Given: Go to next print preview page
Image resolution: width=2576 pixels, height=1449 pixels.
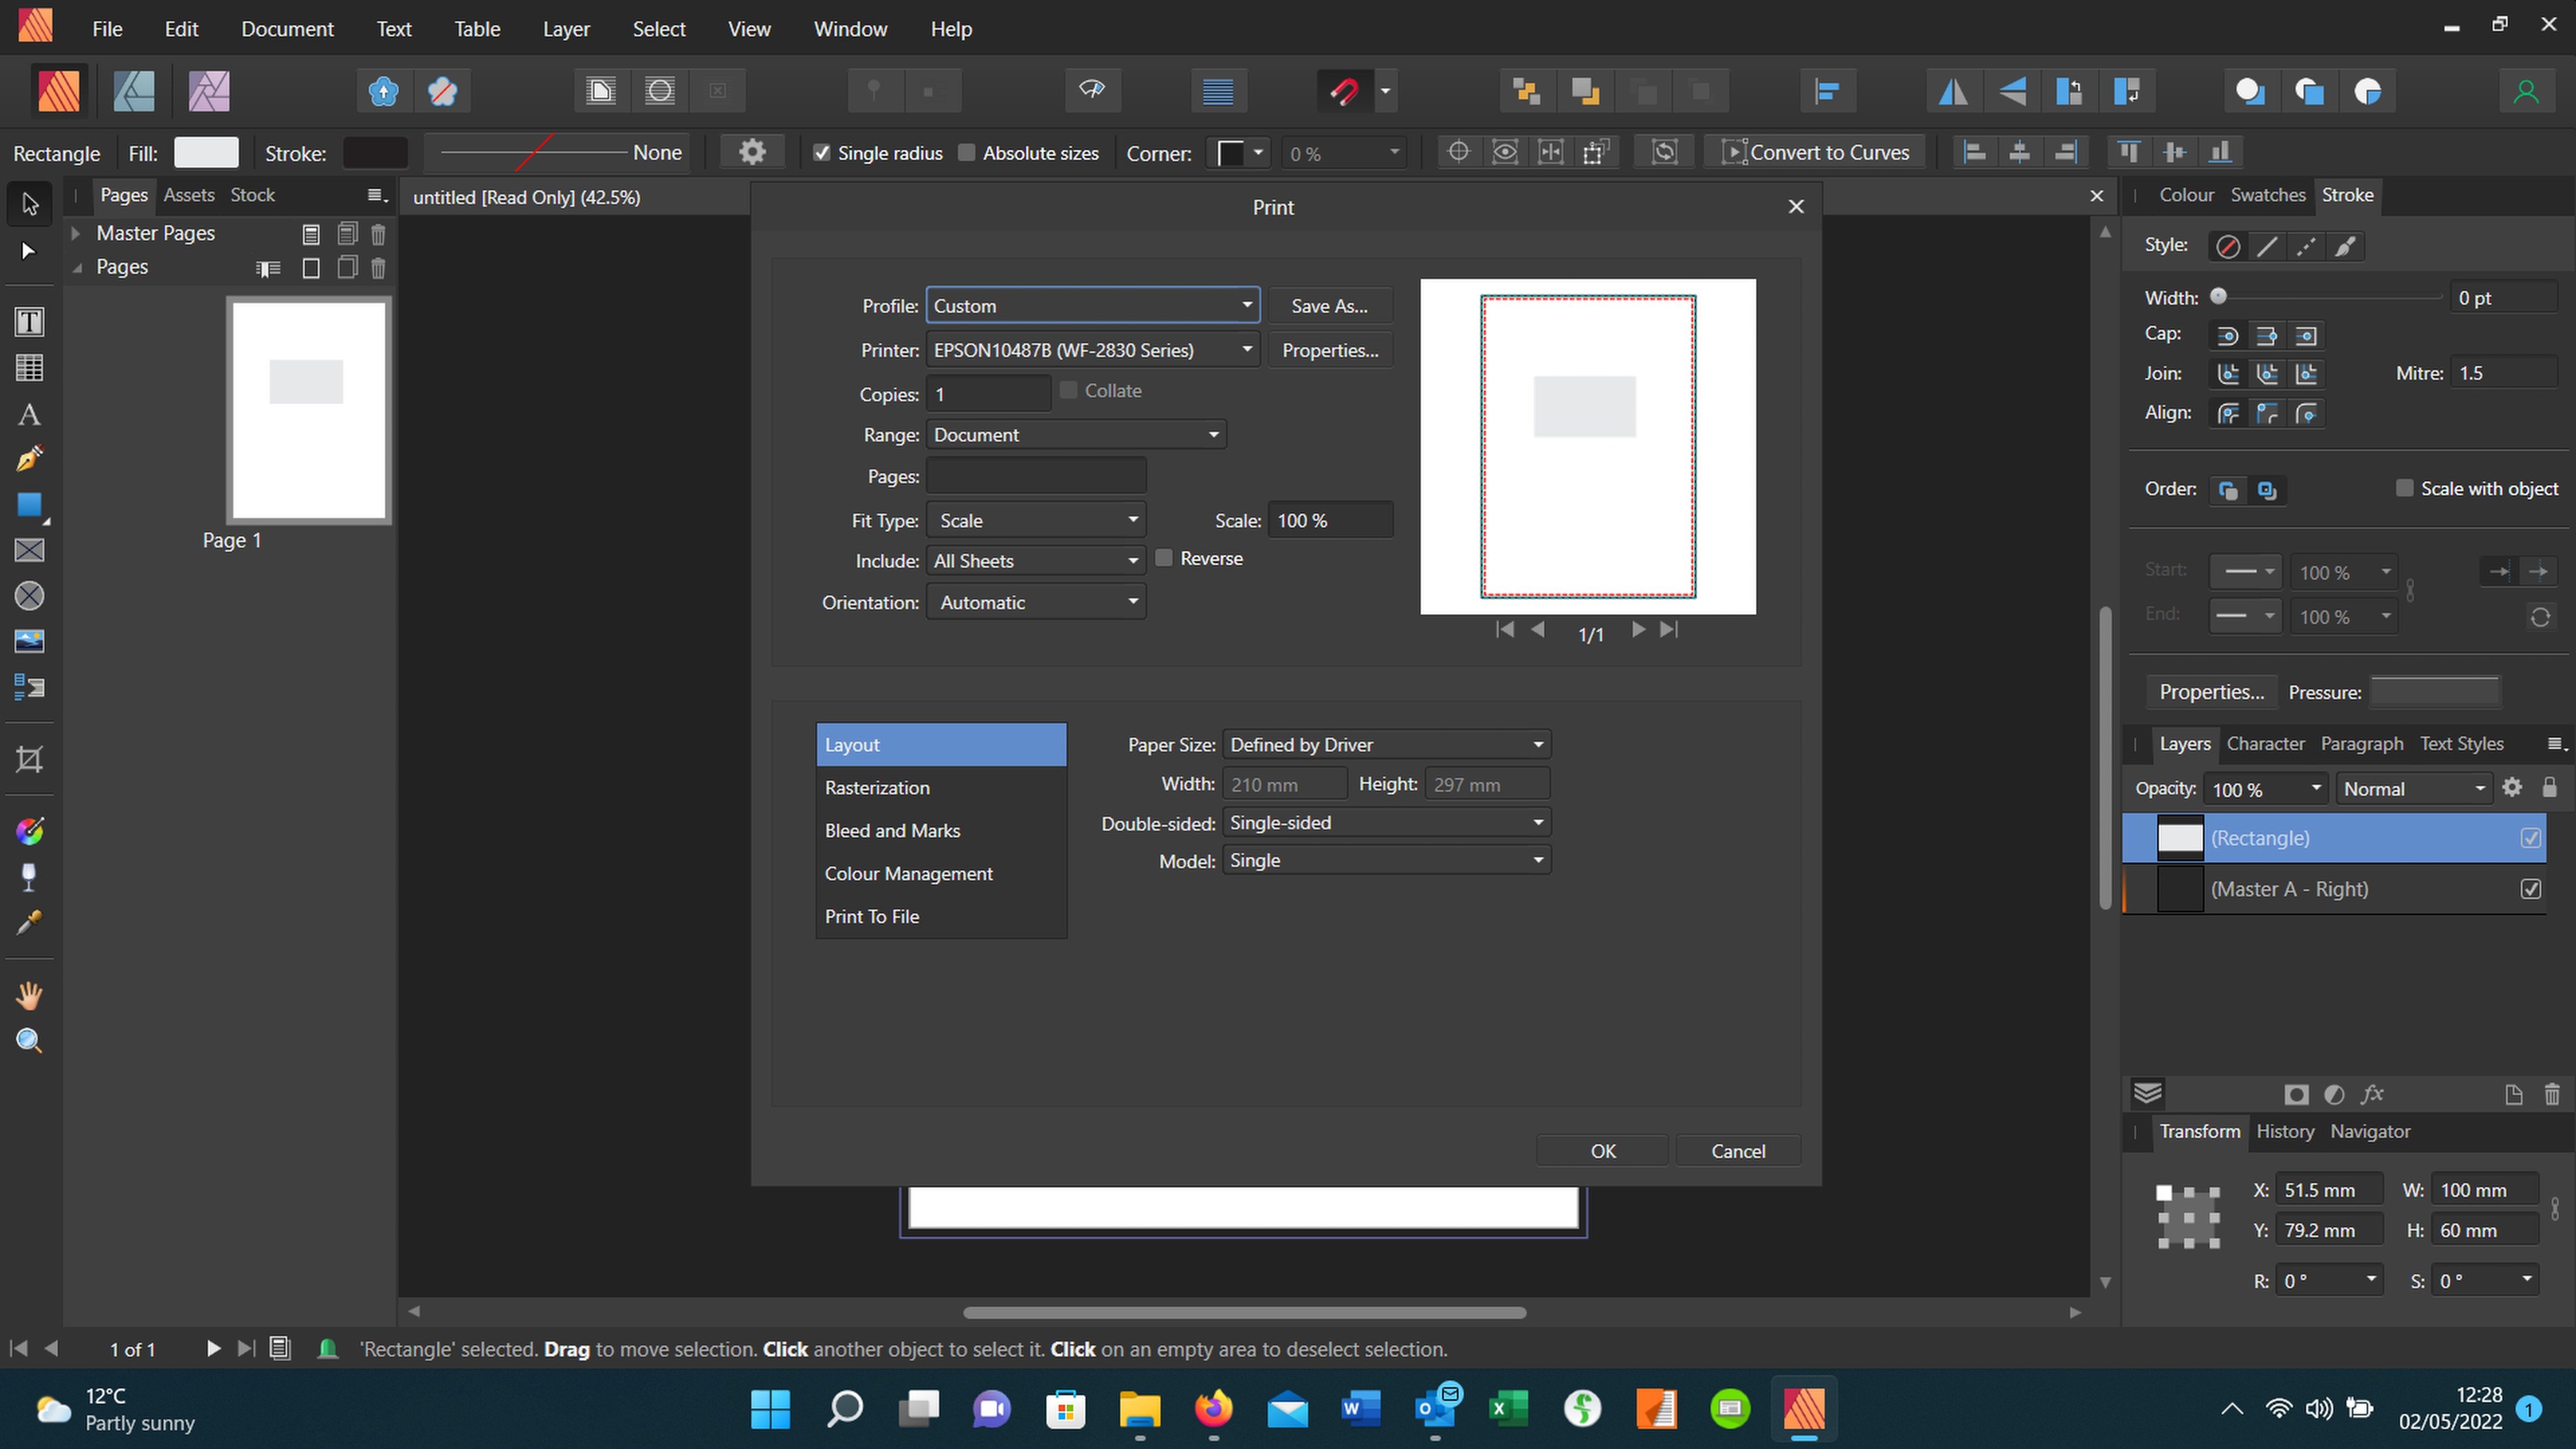Looking at the screenshot, I should tap(1638, 630).
